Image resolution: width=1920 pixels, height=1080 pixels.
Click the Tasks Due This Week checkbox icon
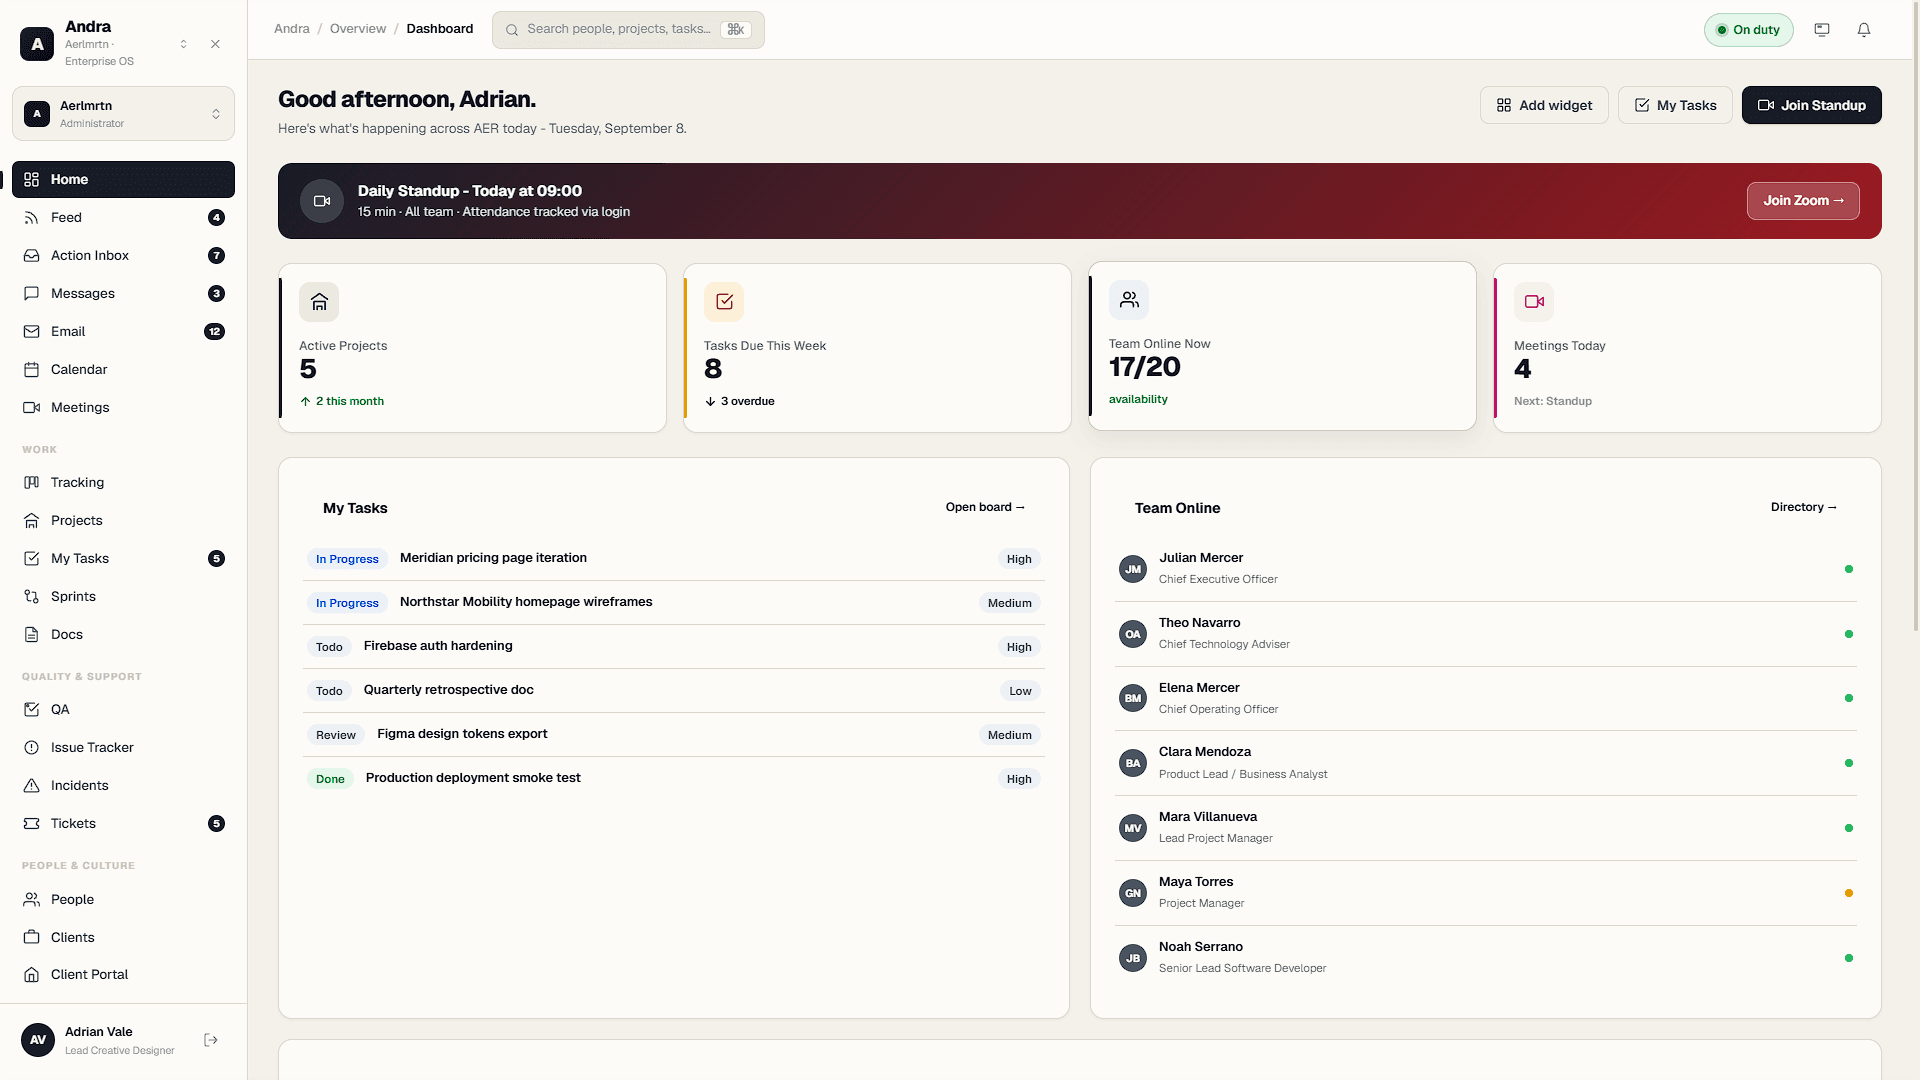pyautogui.click(x=724, y=302)
